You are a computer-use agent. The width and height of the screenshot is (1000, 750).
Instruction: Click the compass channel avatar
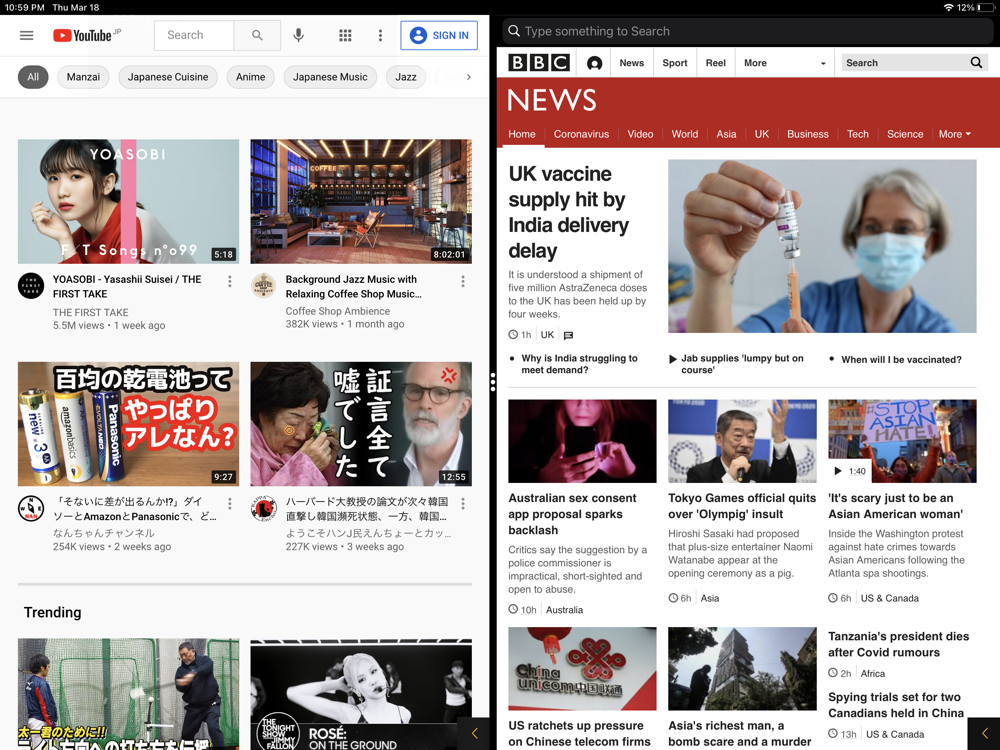coord(31,508)
